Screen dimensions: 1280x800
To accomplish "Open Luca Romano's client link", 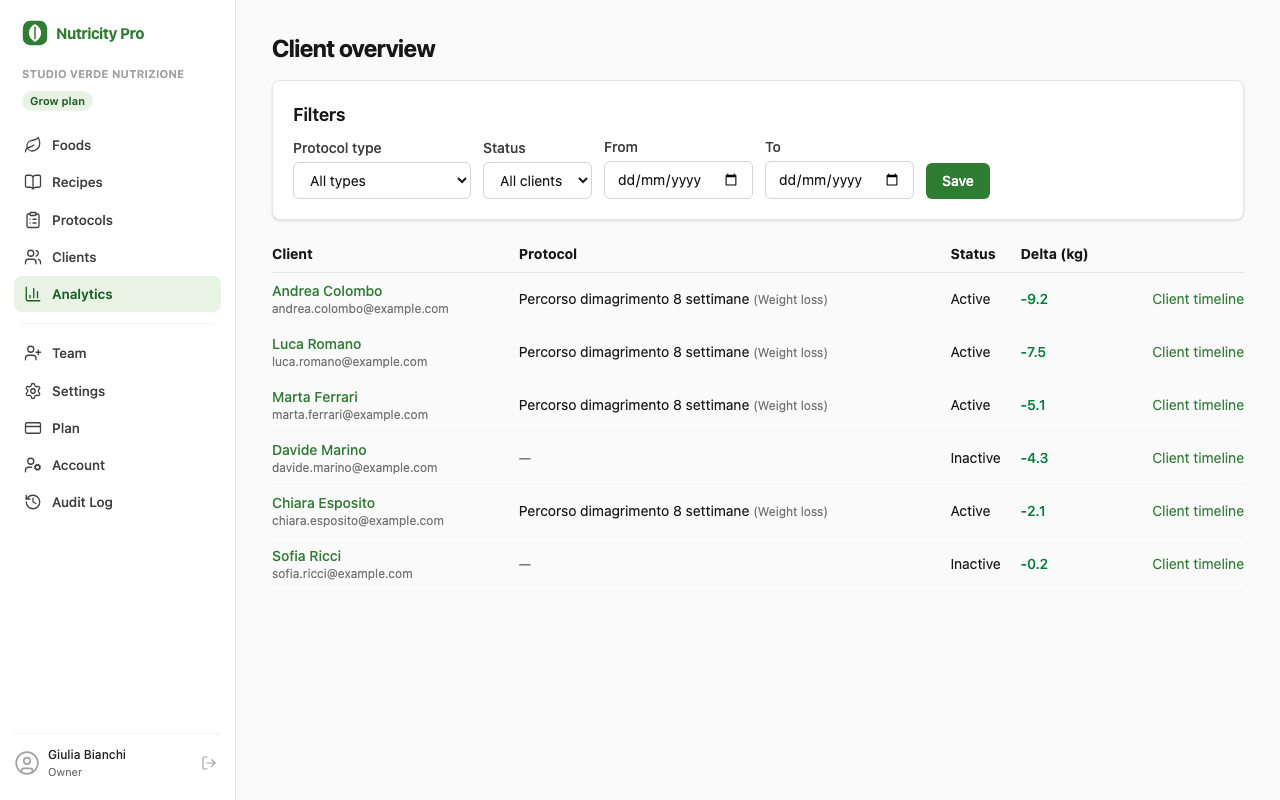I will (x=316, y=344).
